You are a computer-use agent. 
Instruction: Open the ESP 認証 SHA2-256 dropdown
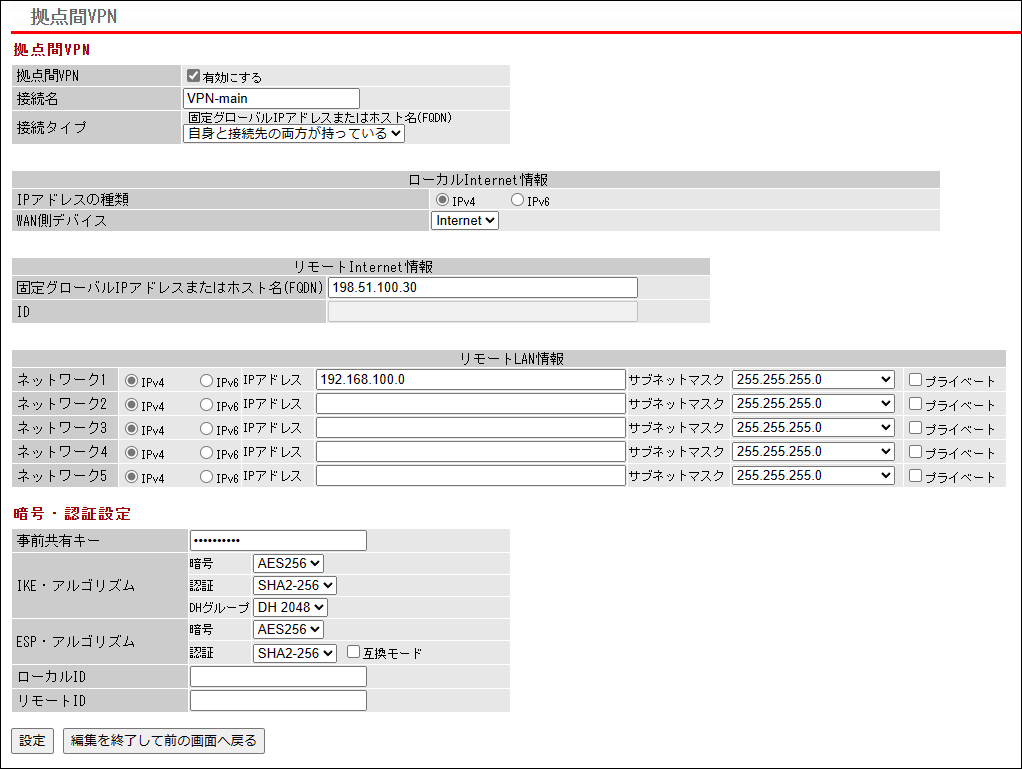[295, 654]
